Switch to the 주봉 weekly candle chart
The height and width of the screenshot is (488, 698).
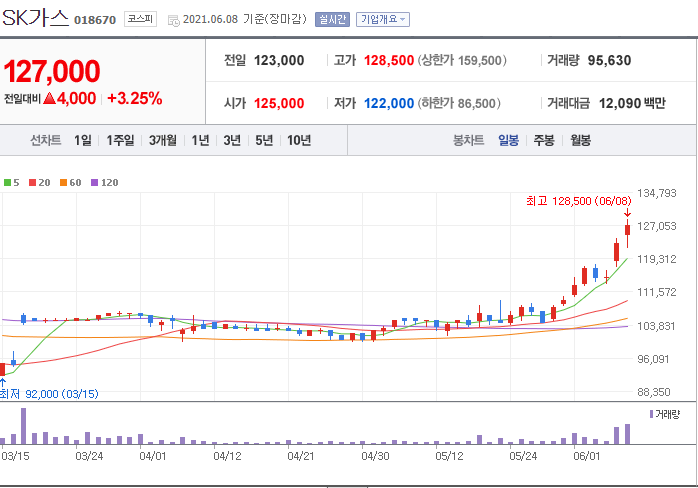(x=544, y=141)
